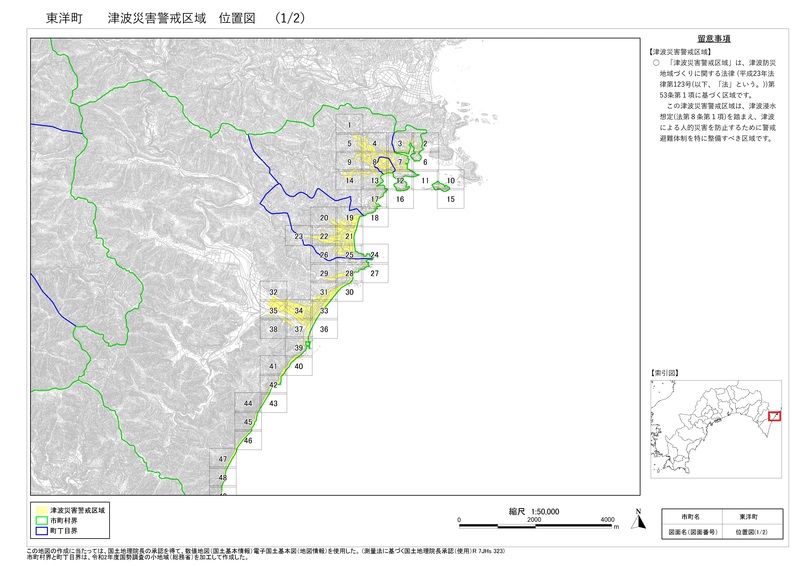The height and width of the screenshot is (566, 800).
Task: Select the yellow tsunami warning zone legend swatch
Action: tap(43, 510)
